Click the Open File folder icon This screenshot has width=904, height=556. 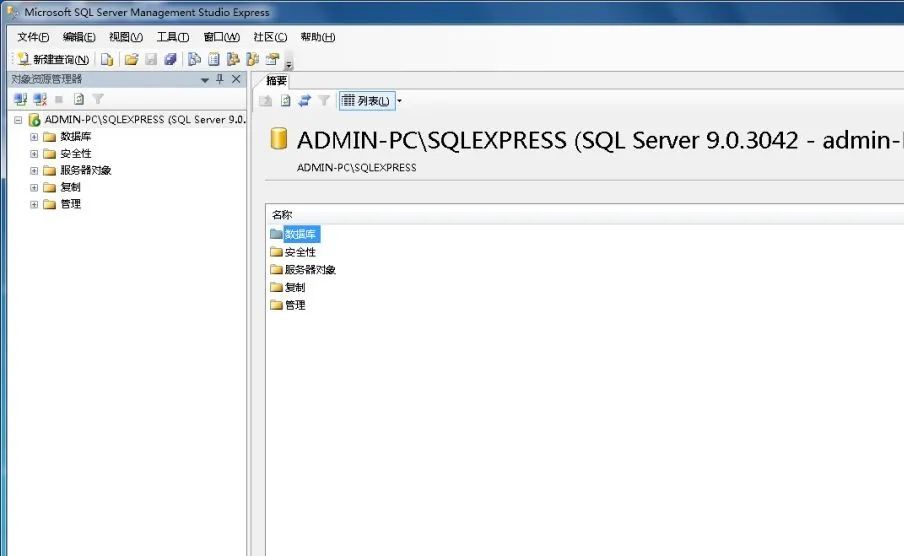(x=131, y=59)
